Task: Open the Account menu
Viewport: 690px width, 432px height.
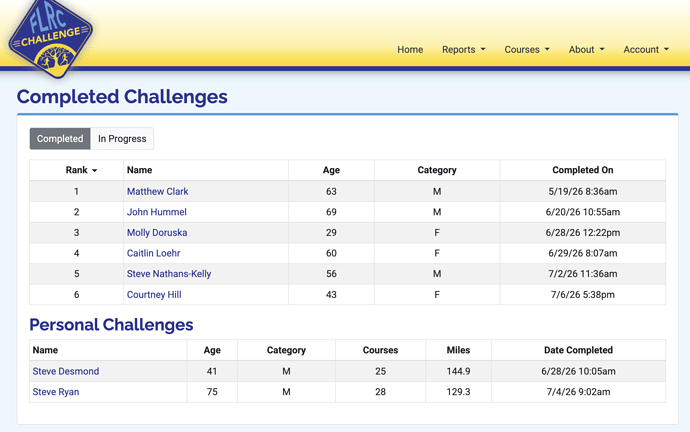Action: point(646,50)
